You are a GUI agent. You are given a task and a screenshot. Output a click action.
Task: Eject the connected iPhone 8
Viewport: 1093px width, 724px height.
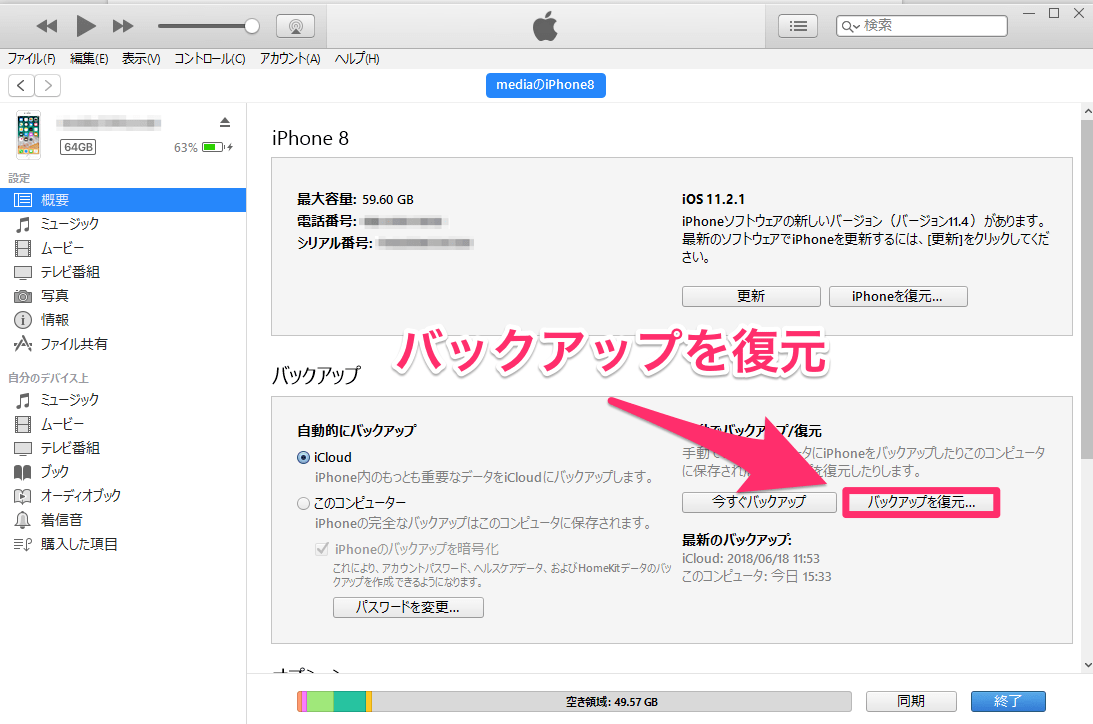(226, 121)
